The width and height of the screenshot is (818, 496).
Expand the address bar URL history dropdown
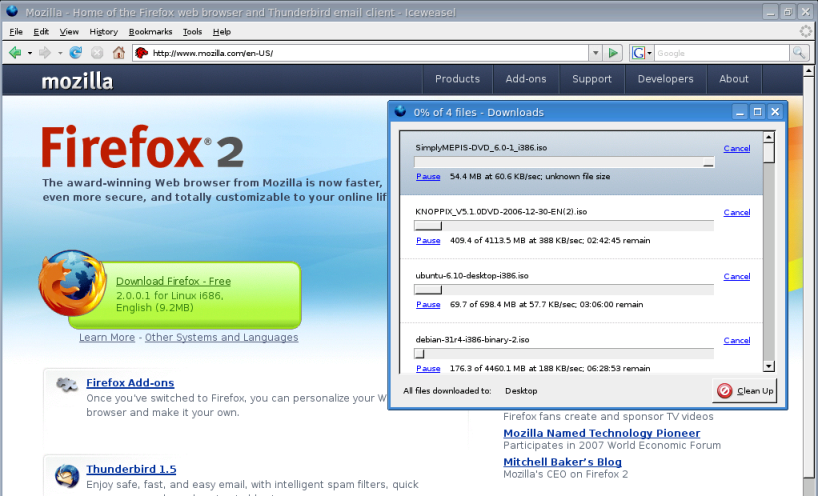pyautogui.click(x=595, y=53)
